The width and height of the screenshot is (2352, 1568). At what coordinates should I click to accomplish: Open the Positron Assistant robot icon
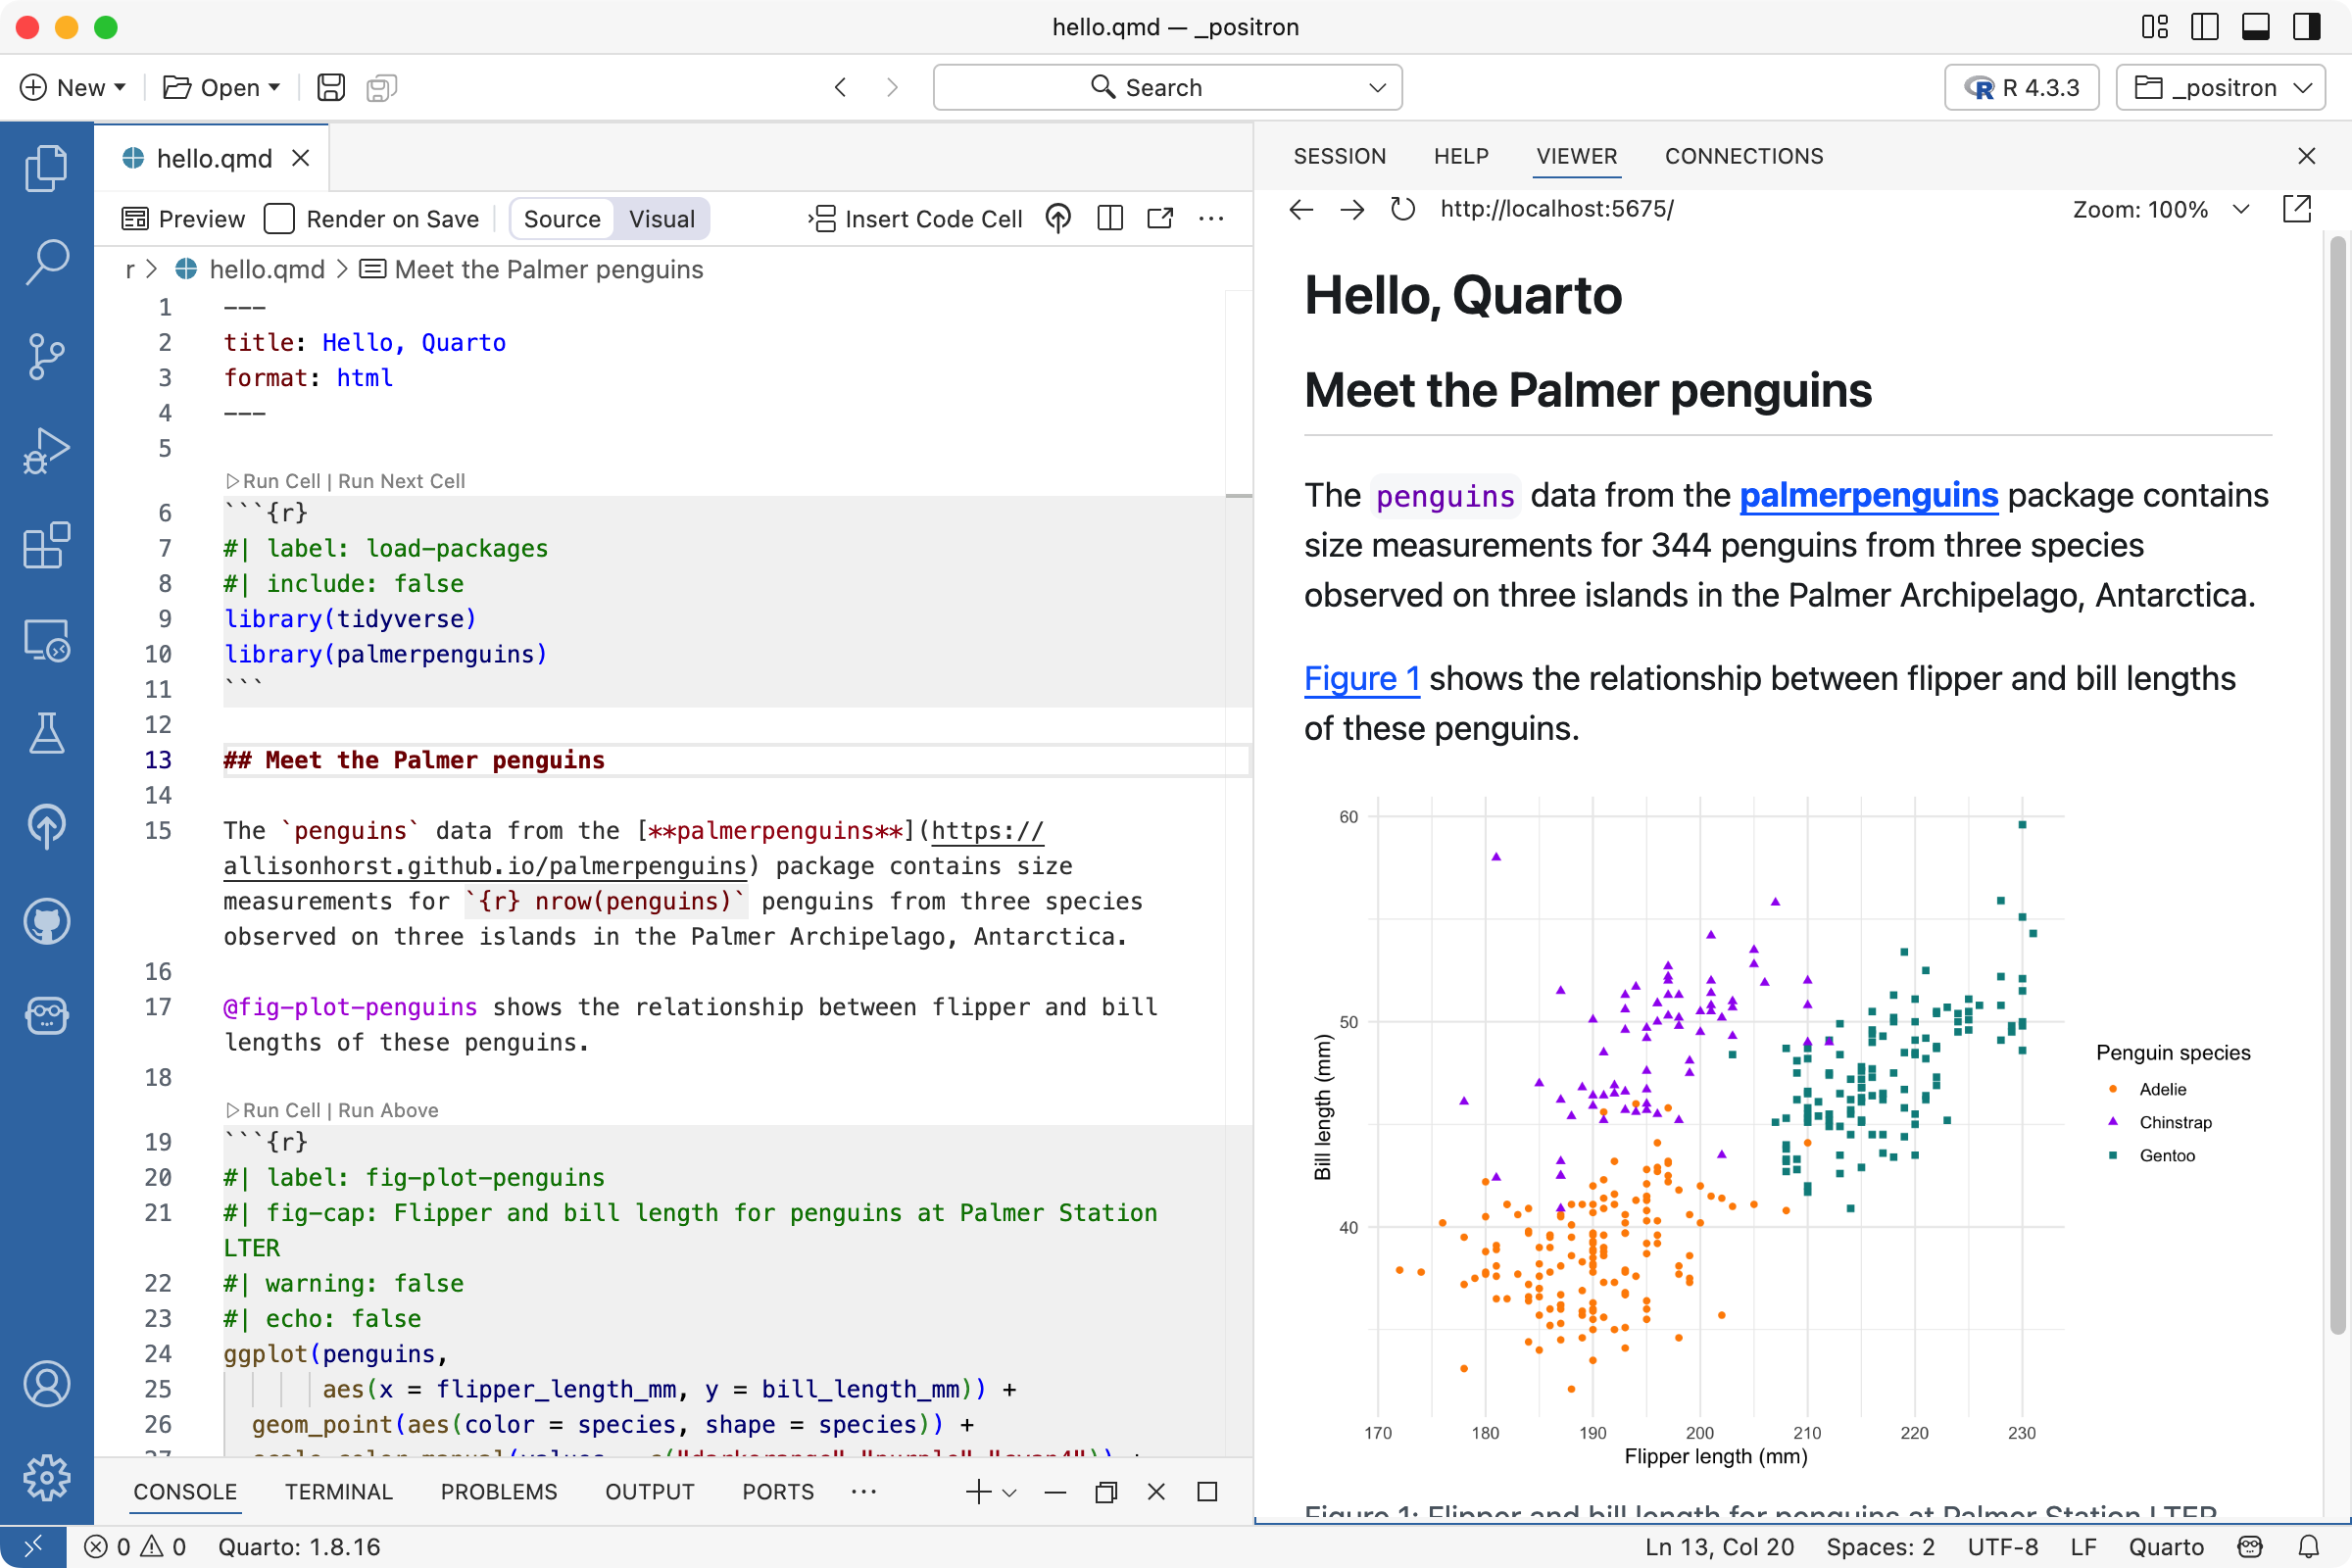pos(46,1015)
